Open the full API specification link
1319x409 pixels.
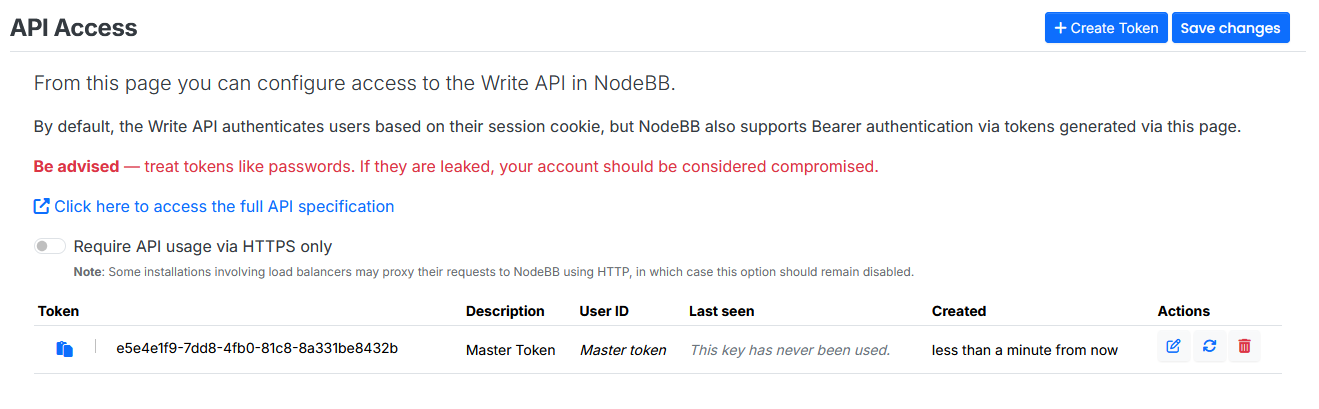point(224,206)
